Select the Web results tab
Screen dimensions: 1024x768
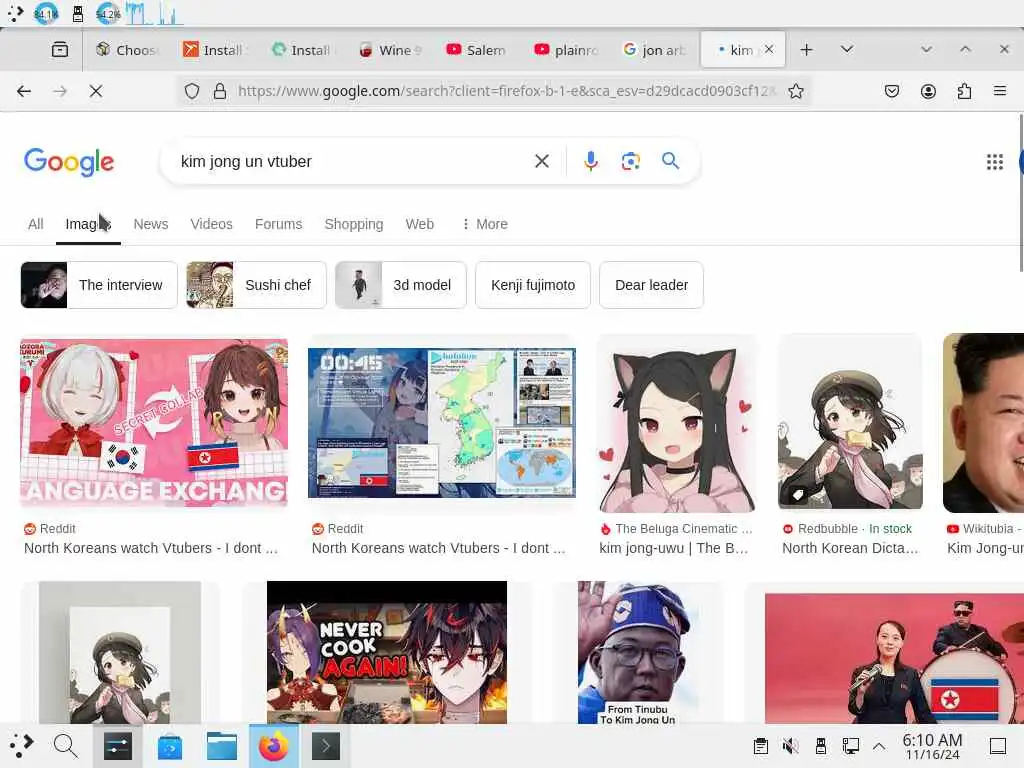click(x=419, y=224)
